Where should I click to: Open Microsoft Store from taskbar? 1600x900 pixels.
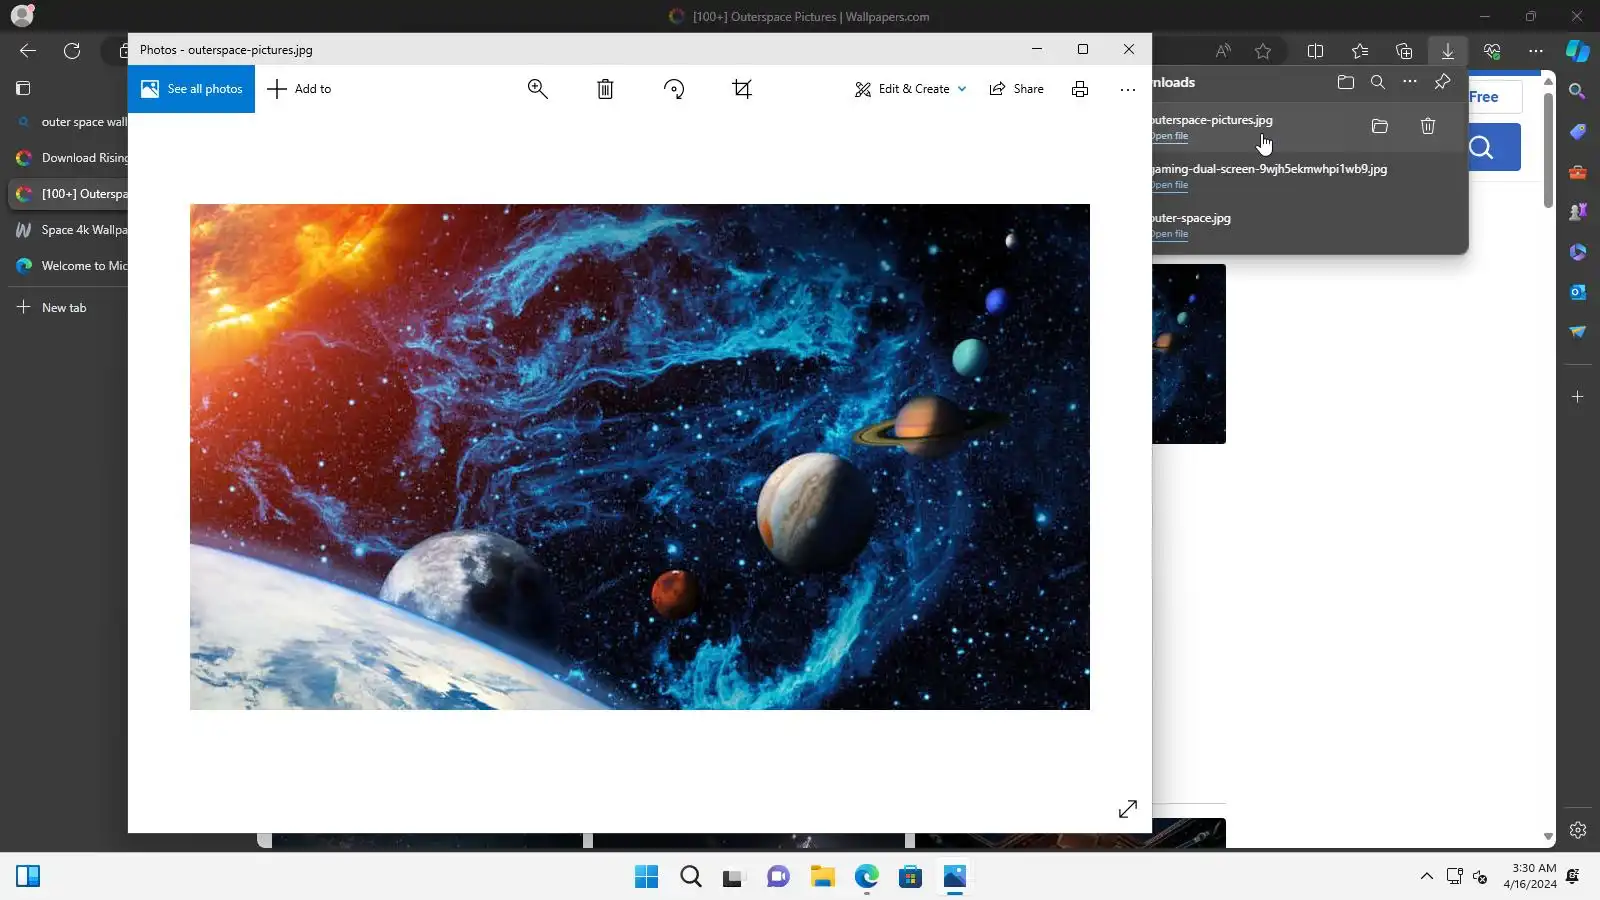click(x=911, y=877)
